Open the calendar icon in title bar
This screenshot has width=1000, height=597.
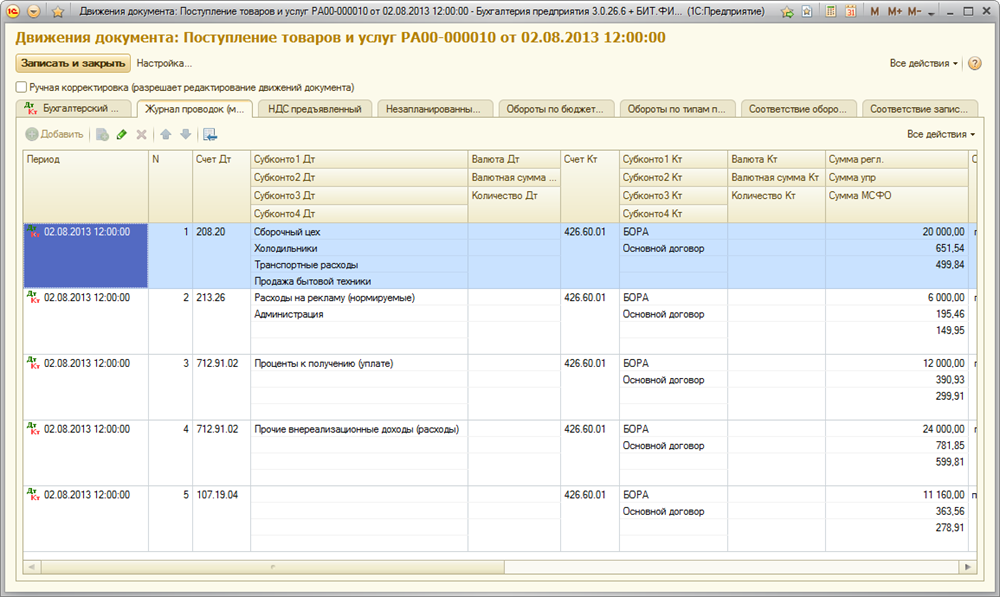850,12
